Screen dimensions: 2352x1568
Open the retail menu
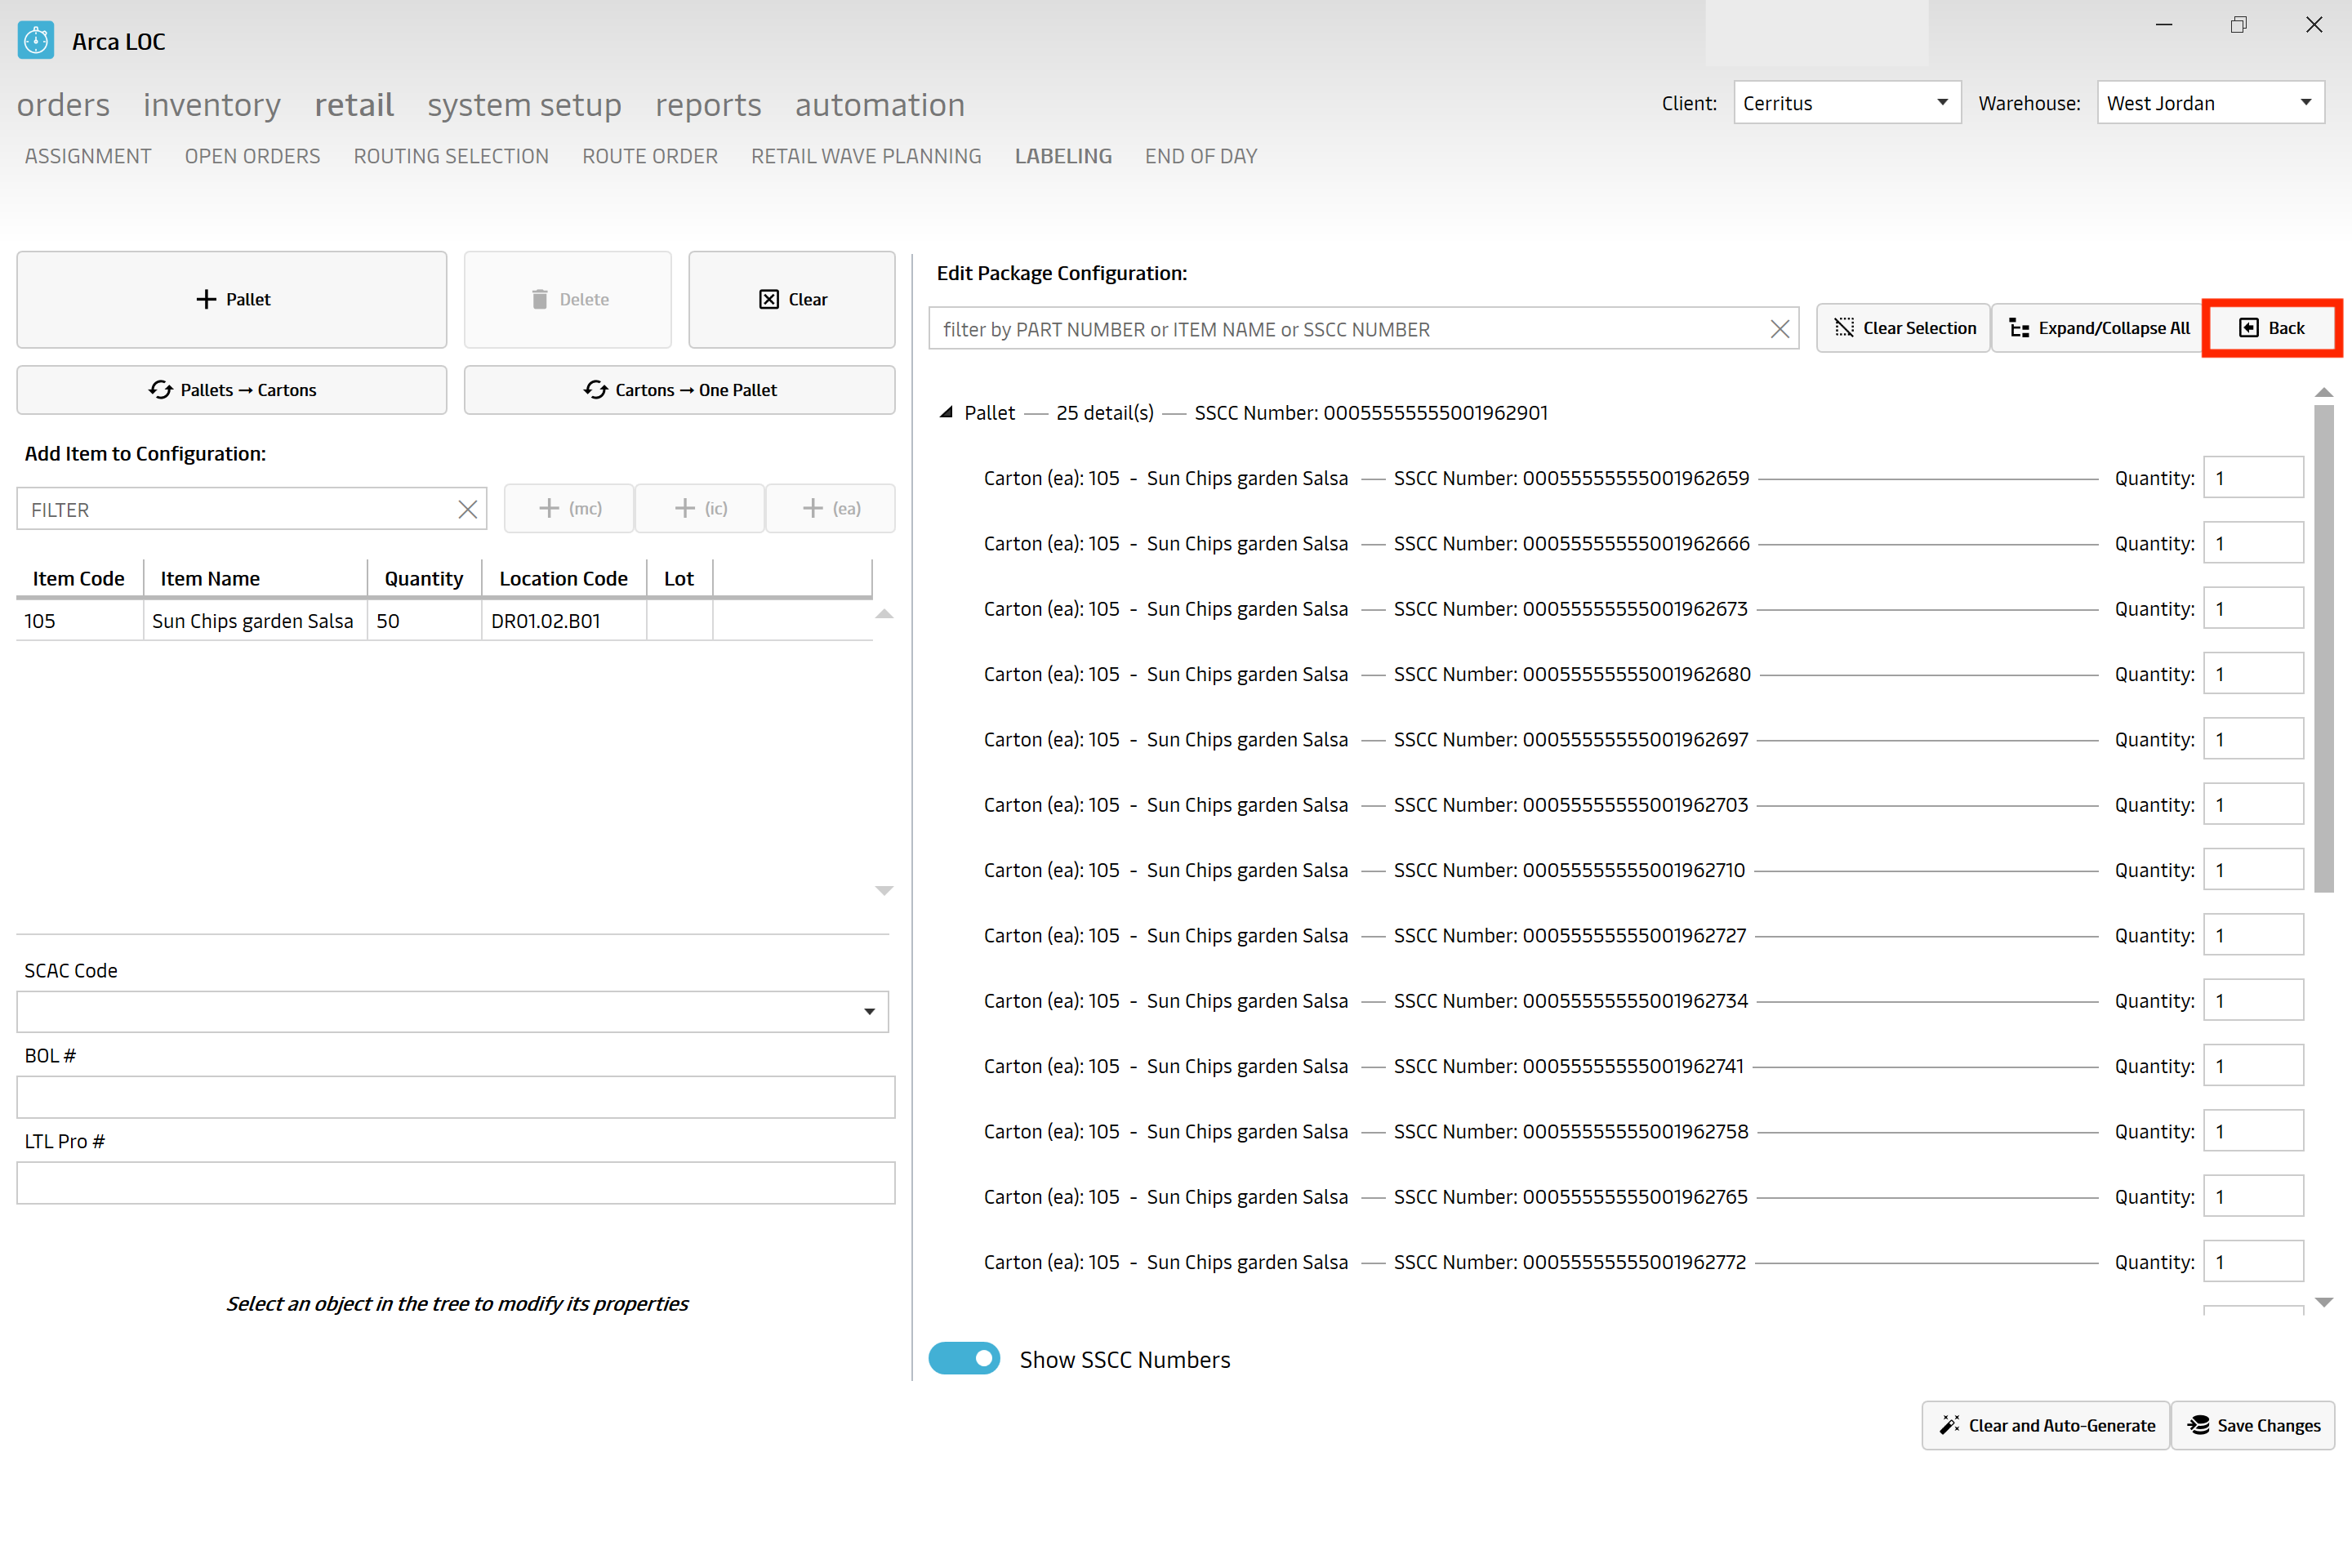[x=354, y=105]
